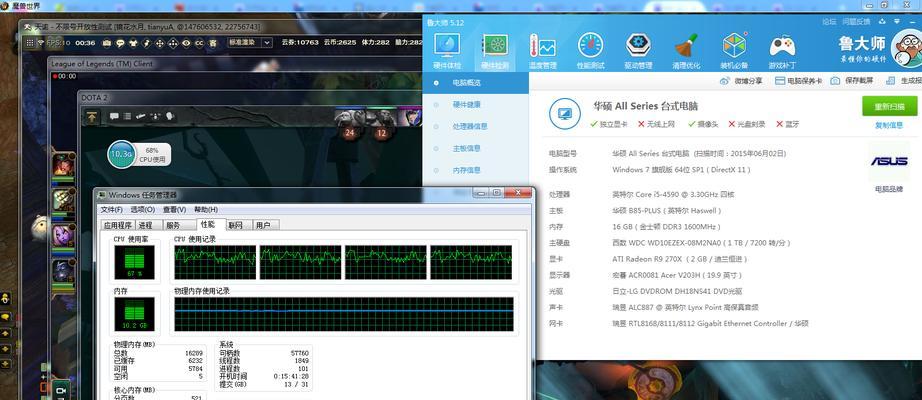
Task: Open 选项(O) menu in Task Manager
Action: [143, 209]
